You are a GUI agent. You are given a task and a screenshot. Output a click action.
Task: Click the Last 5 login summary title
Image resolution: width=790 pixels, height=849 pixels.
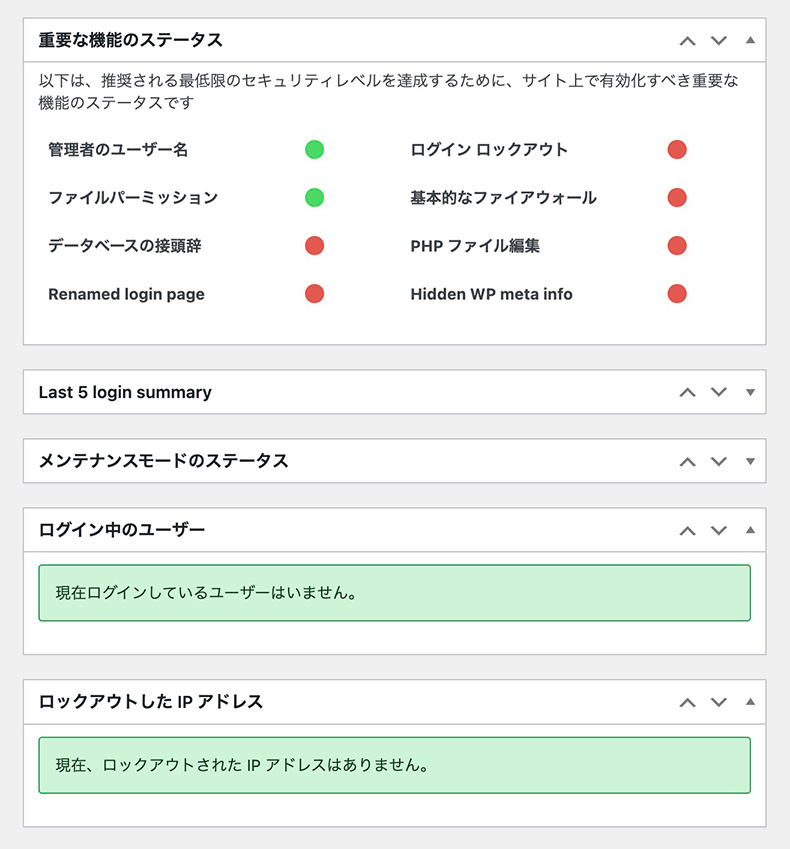124,392
